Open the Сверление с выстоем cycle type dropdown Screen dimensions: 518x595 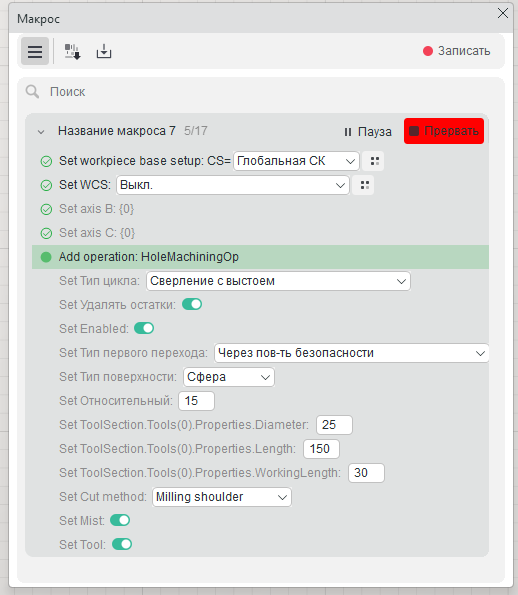click(278, 281)
